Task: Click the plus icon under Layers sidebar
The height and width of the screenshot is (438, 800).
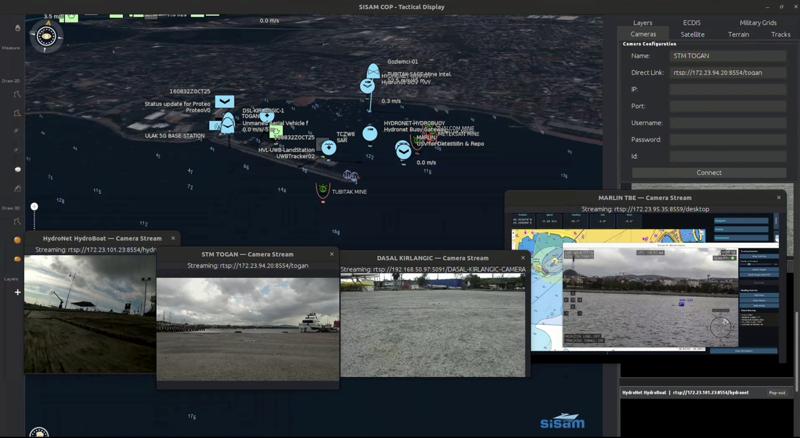Action: pos(17,293)
